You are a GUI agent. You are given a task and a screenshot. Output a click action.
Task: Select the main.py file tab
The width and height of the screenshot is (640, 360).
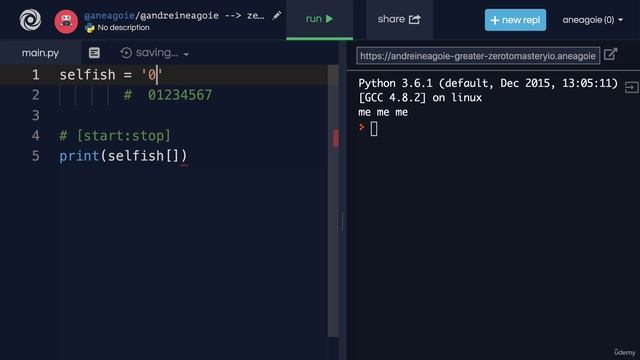40,53
